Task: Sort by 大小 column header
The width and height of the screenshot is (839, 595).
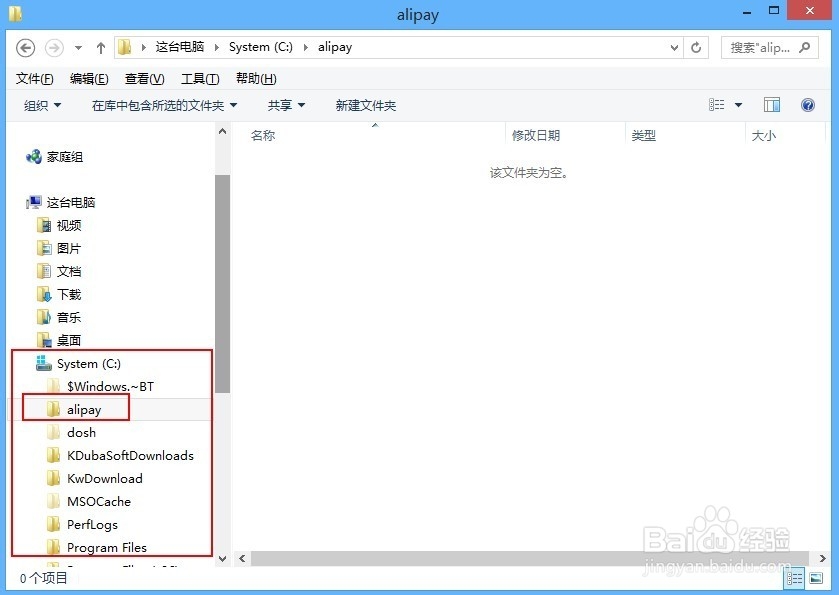Action: point(764,135)
